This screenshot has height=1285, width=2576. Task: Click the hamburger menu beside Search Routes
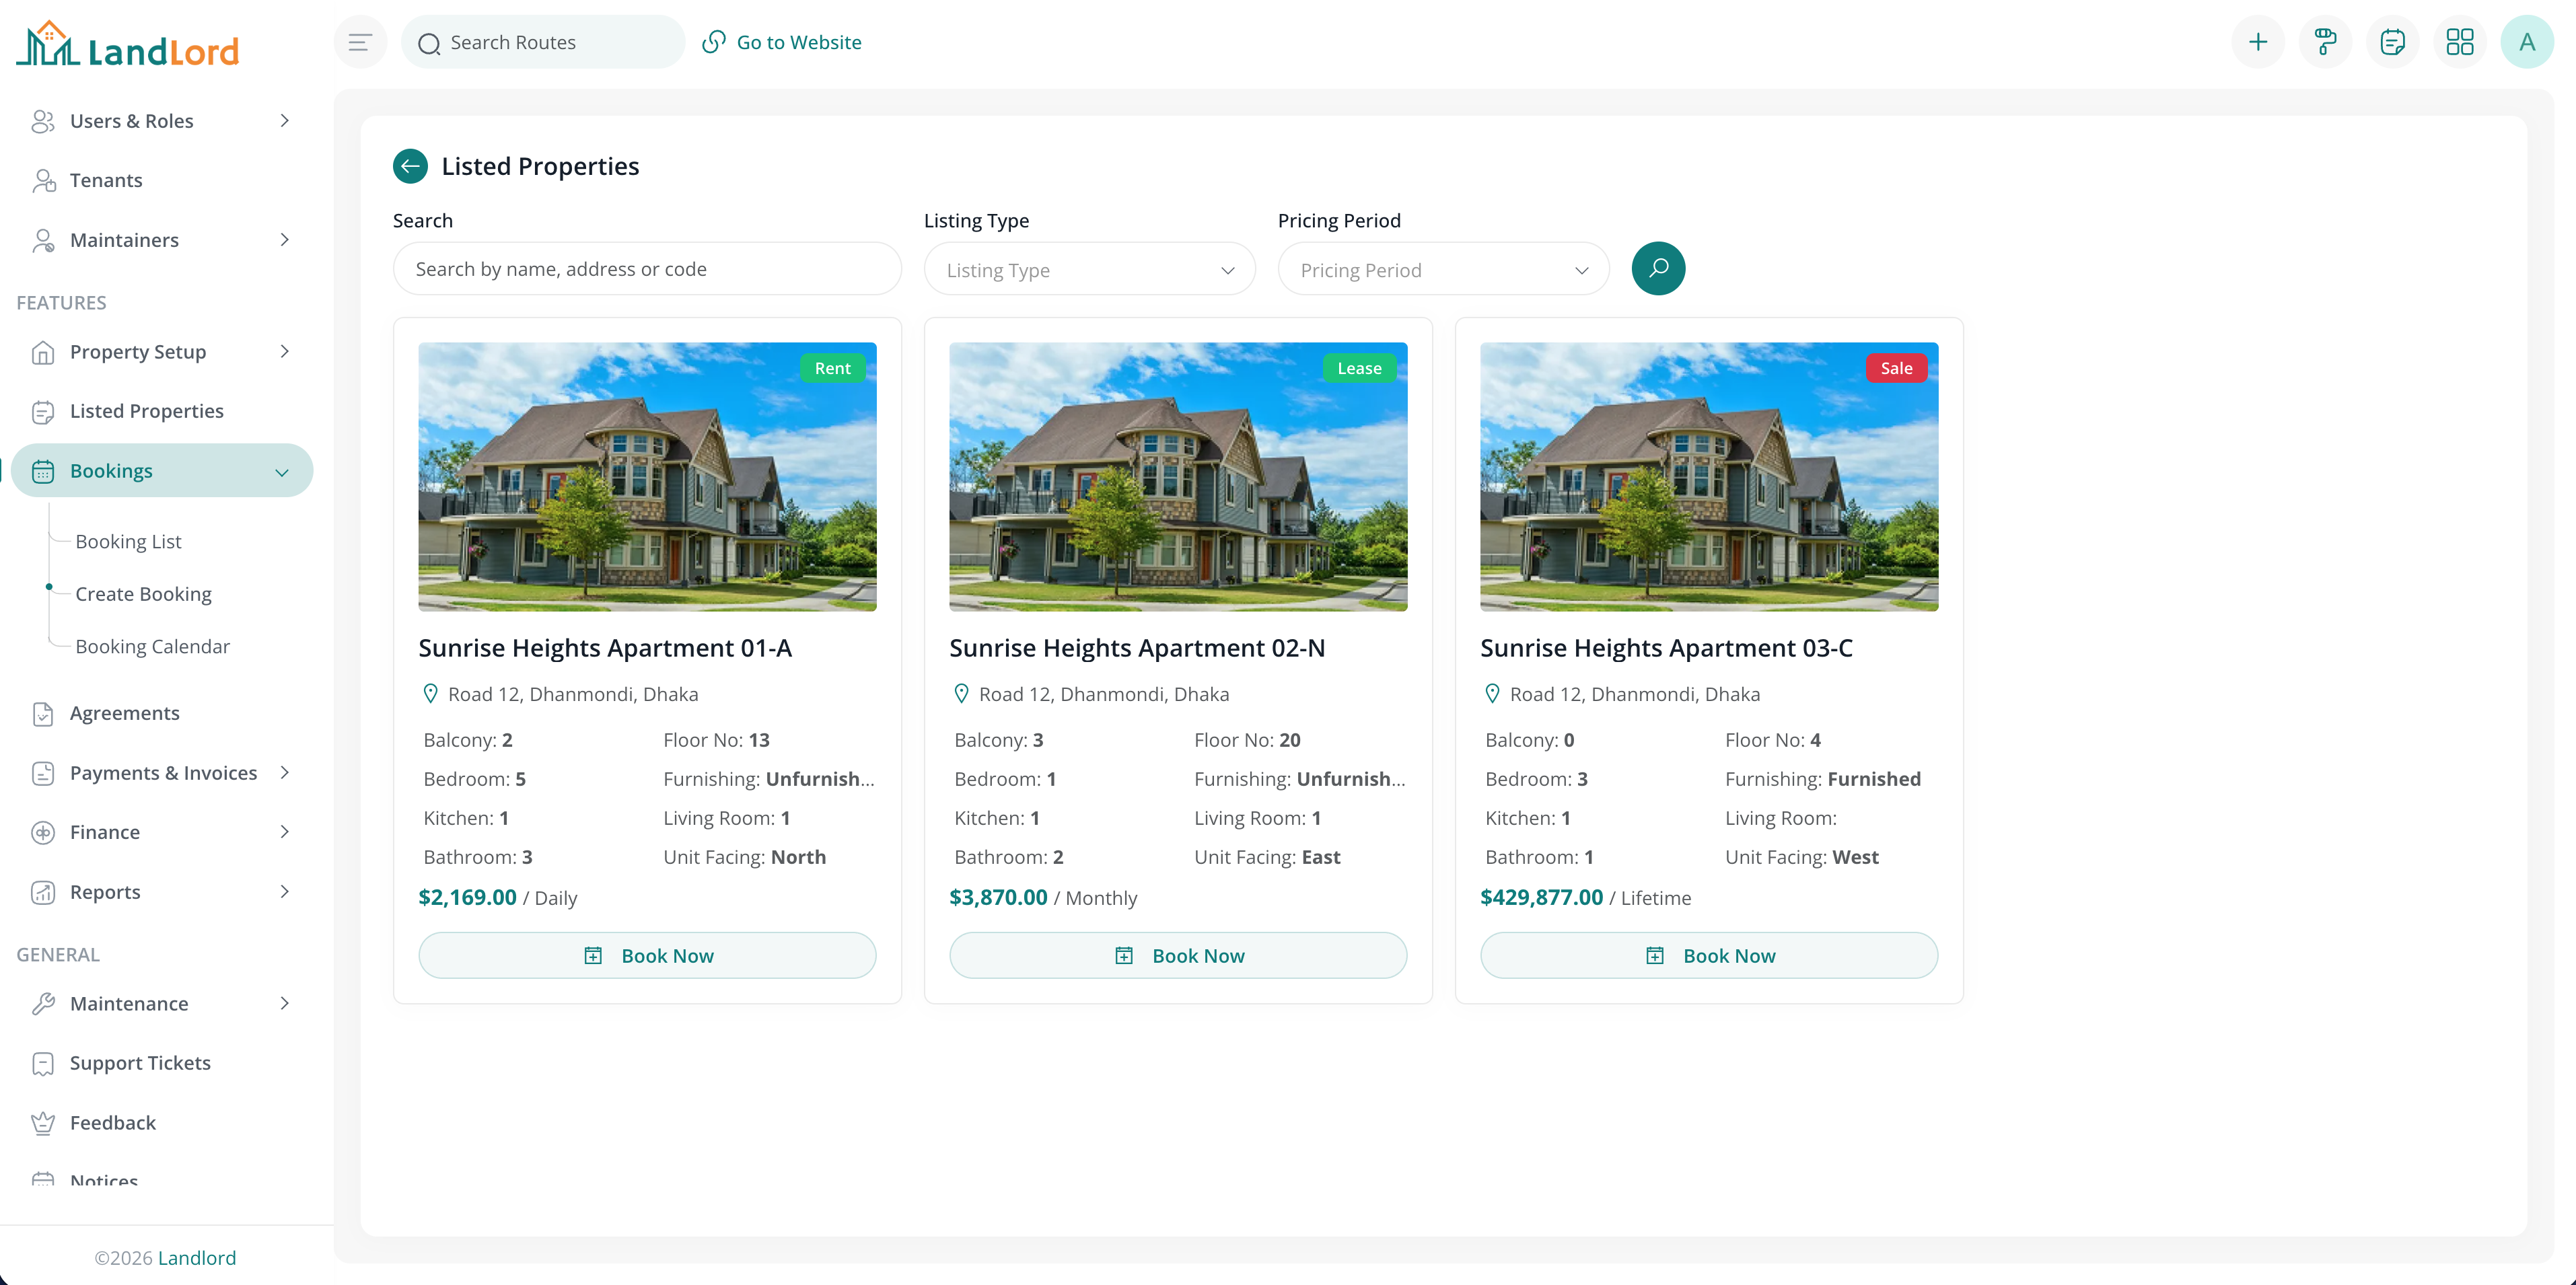coord(360,41)
